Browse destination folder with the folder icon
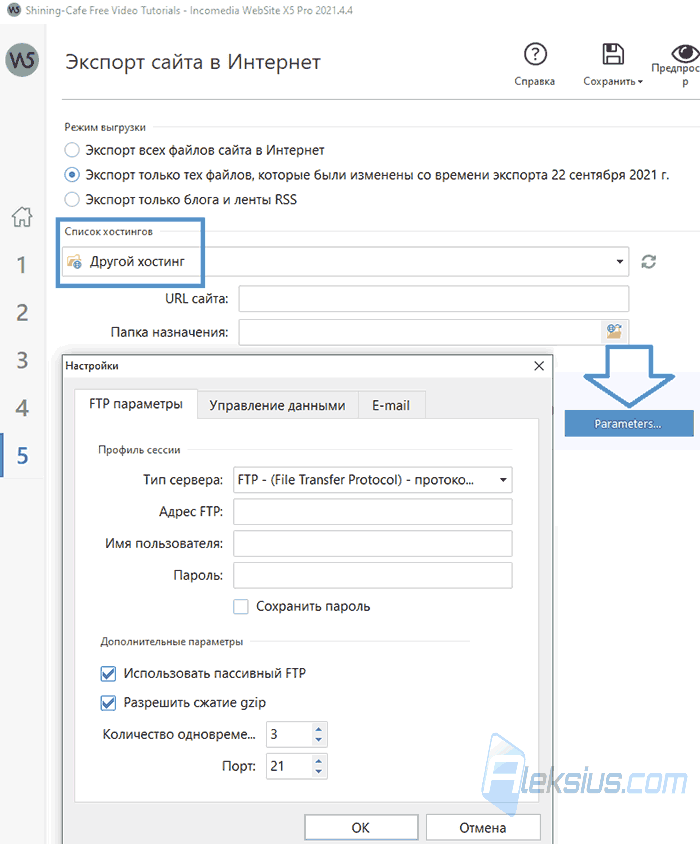The height and width of the screenshot is (844, 700). (x=614, y=331)
